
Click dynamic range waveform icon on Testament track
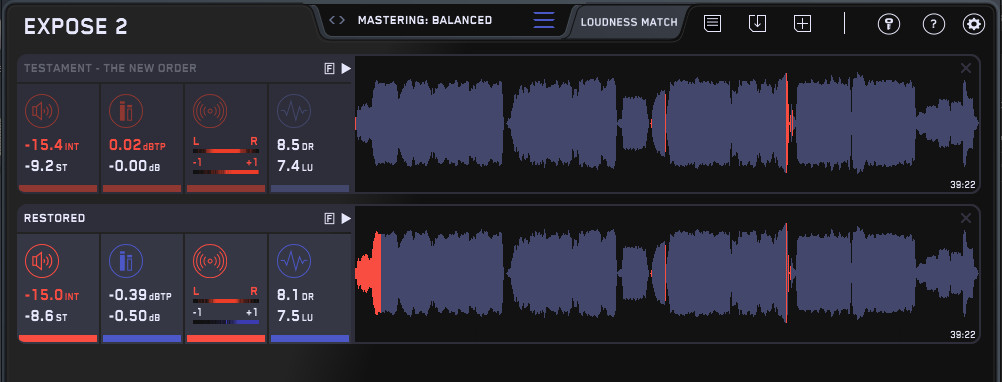click(294, 111)
